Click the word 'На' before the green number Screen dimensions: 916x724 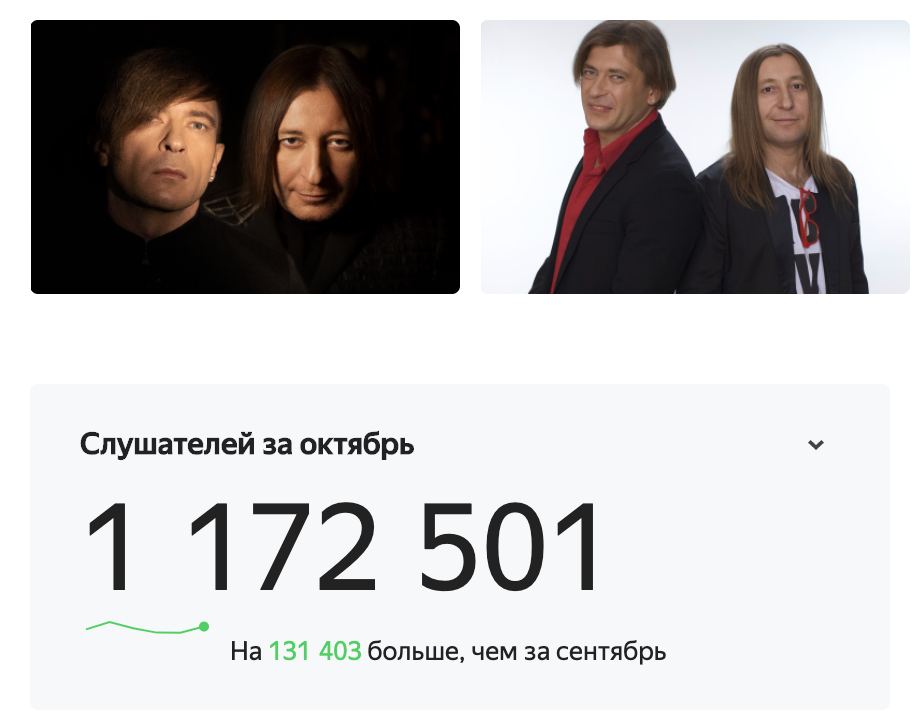(x=246, y=651)
